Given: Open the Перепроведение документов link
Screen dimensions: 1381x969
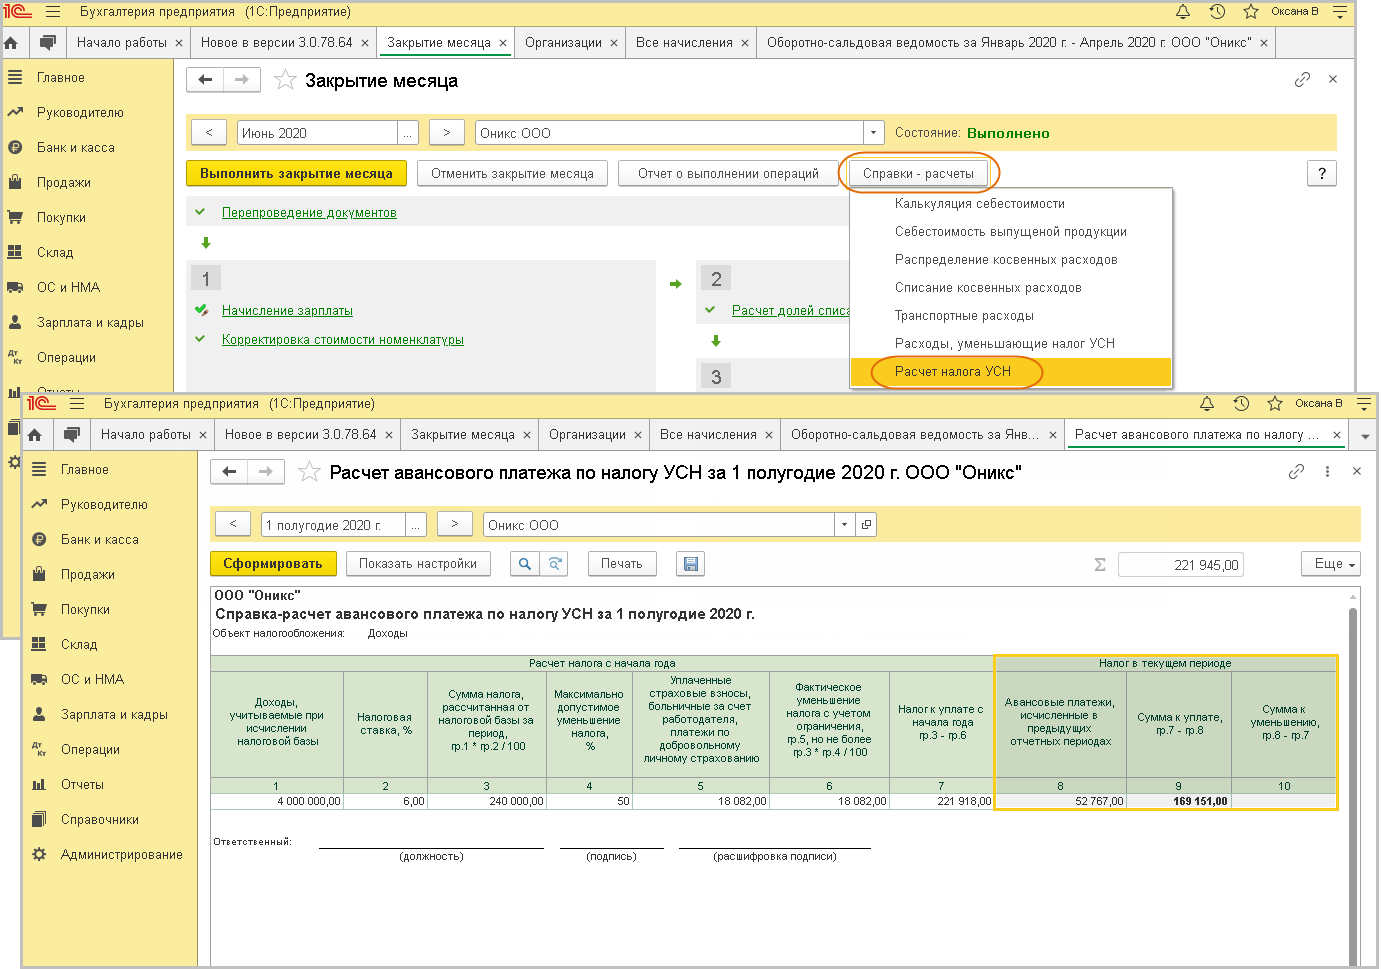Looking at the screenshot, I should 309,212.
